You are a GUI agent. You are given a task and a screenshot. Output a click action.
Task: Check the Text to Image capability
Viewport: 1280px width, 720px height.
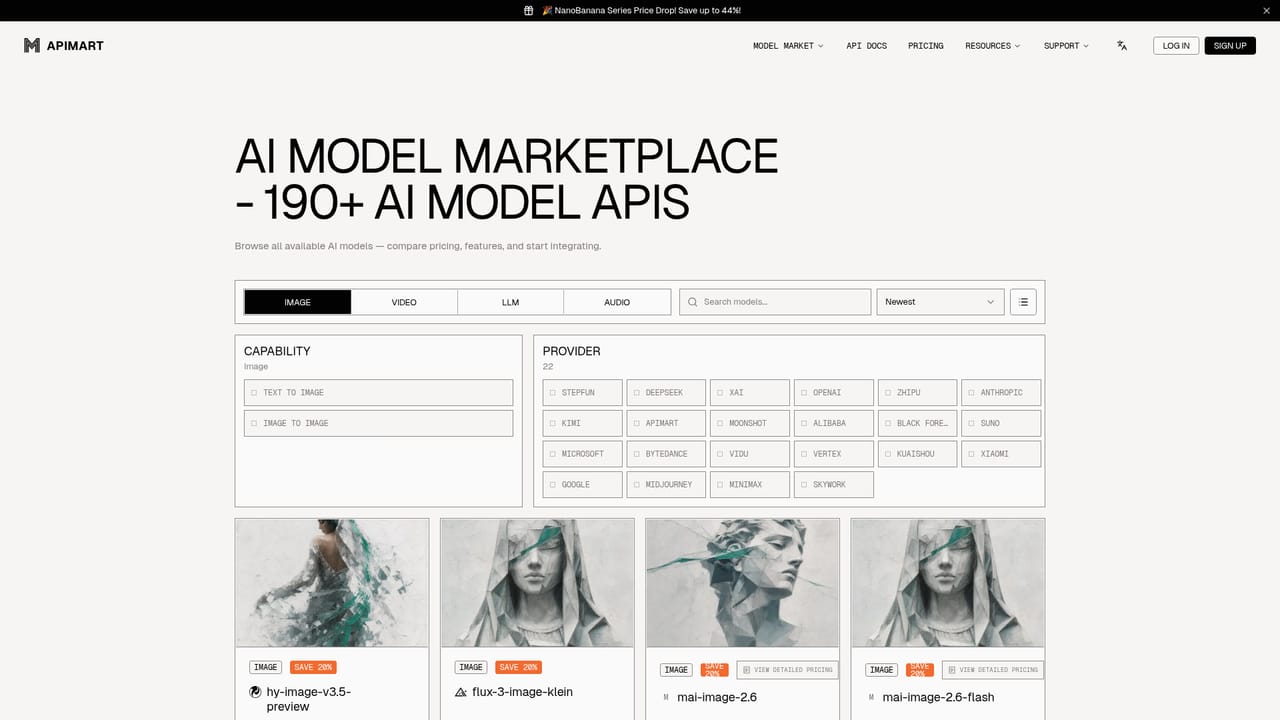(x=378, y=392)
